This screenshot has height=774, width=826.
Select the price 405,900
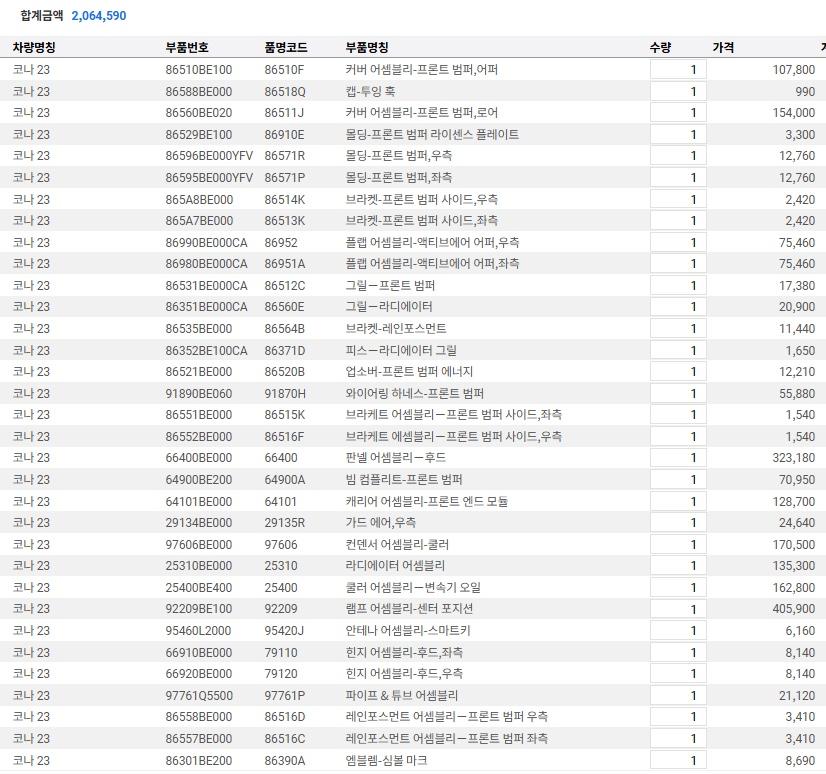click(x=794, y=609)
